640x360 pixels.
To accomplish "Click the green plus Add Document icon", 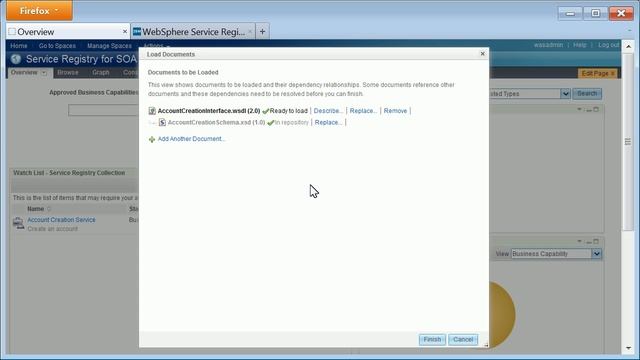I will point(152,139).
